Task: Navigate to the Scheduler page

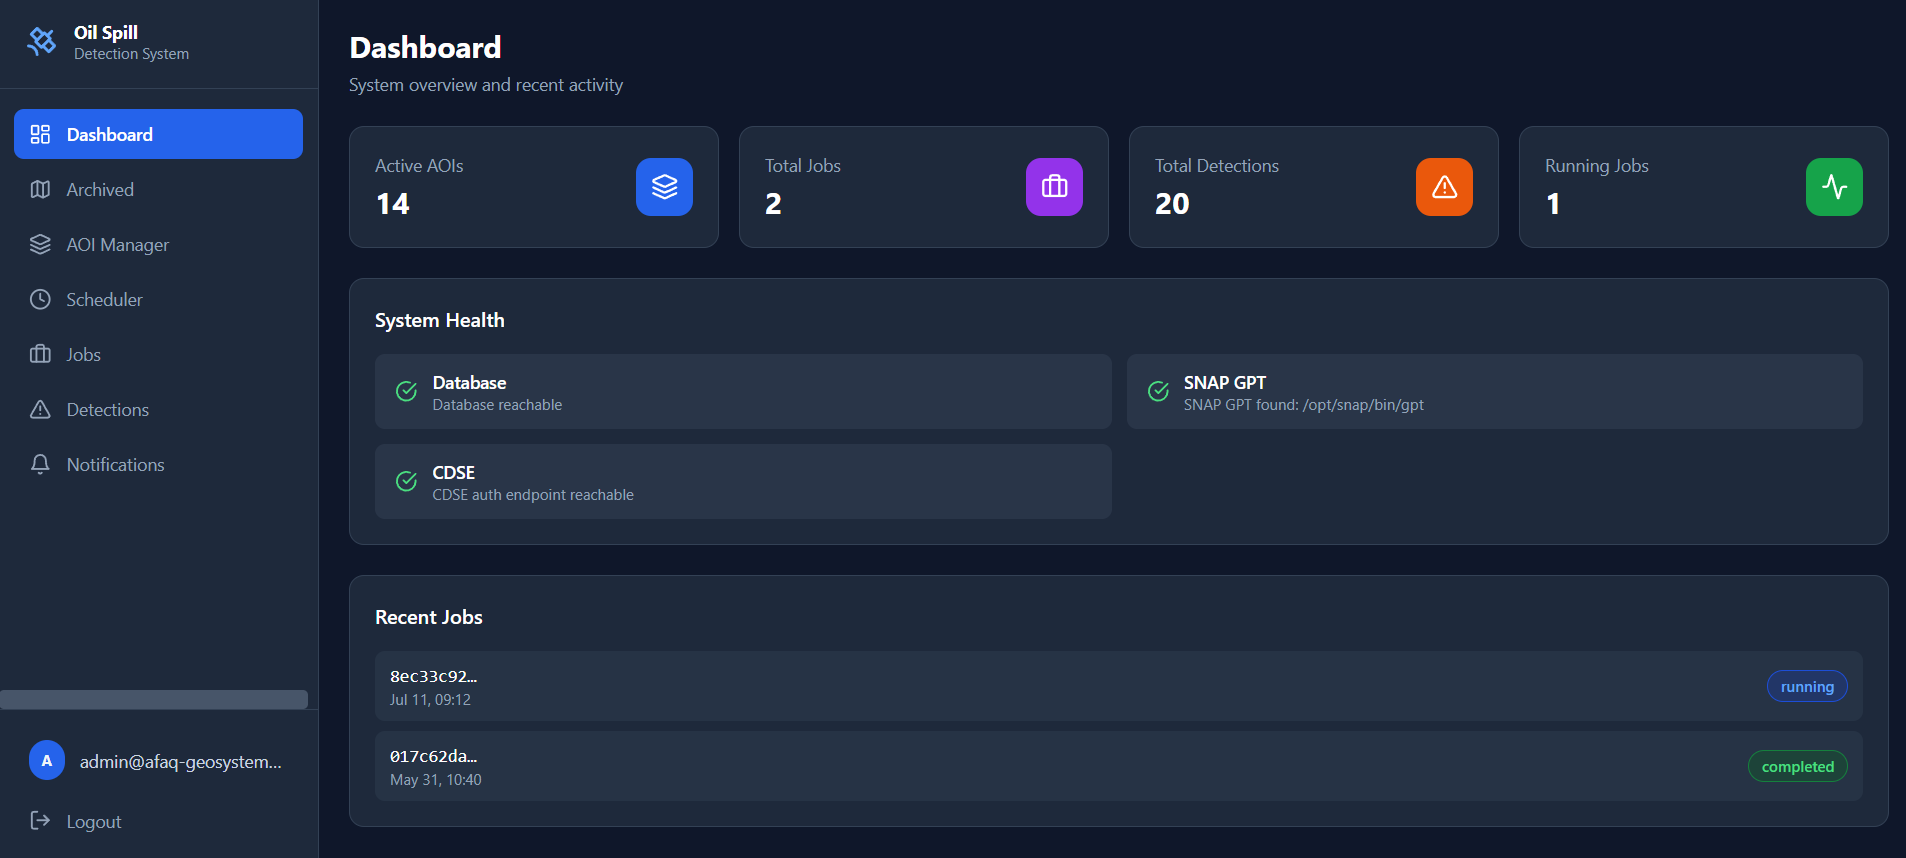Action: [158, 299]
